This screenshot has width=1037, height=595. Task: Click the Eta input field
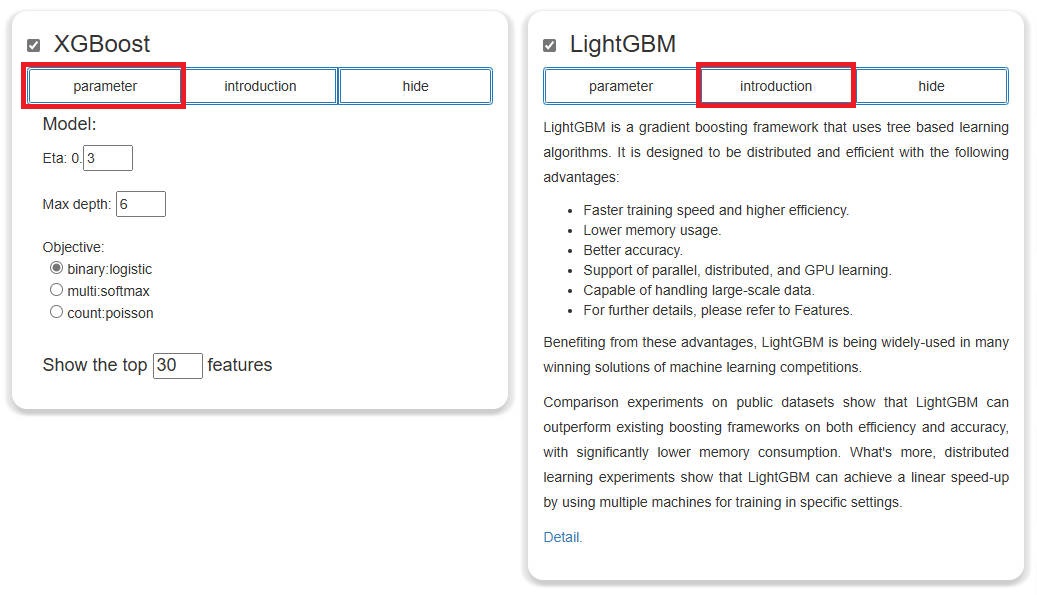coord(108,158)
